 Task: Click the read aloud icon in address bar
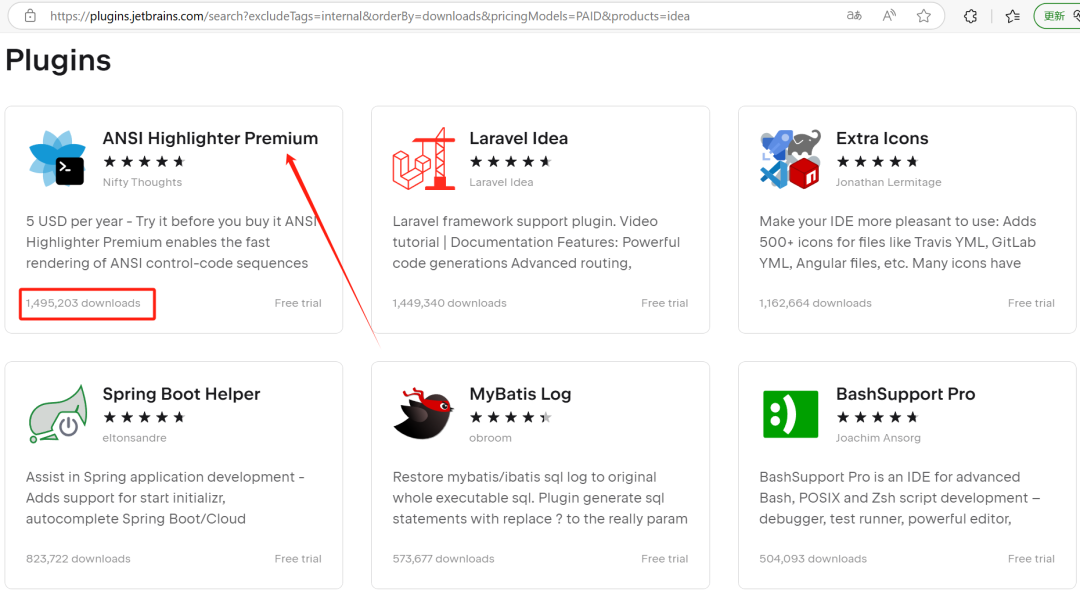(x=889, y=16)
